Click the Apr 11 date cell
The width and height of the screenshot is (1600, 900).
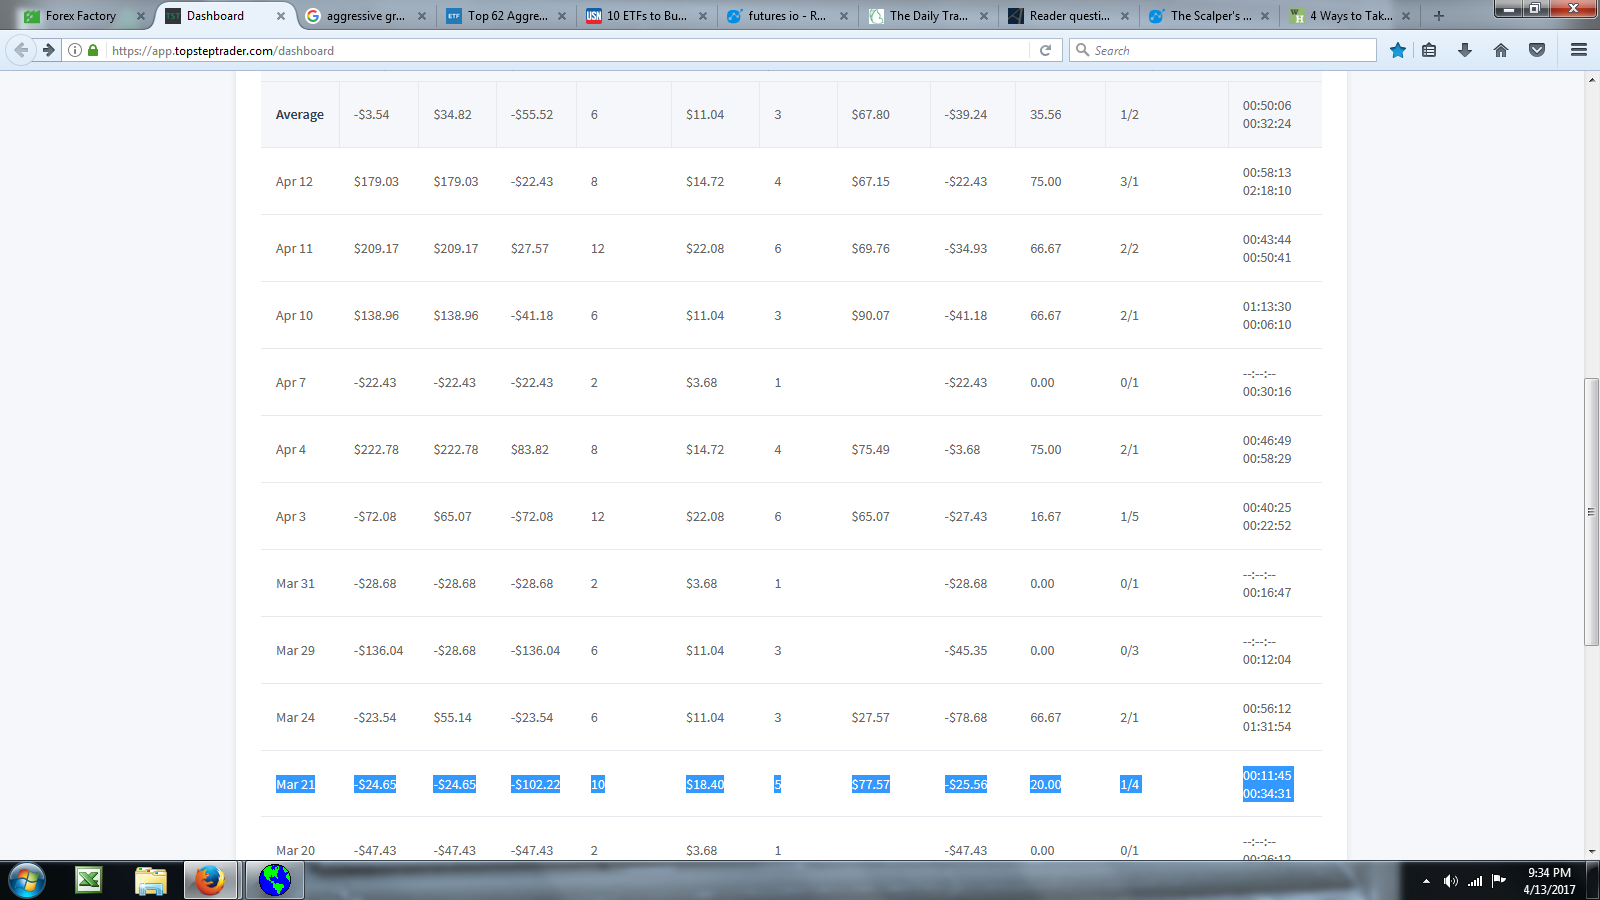click(294, 249)
